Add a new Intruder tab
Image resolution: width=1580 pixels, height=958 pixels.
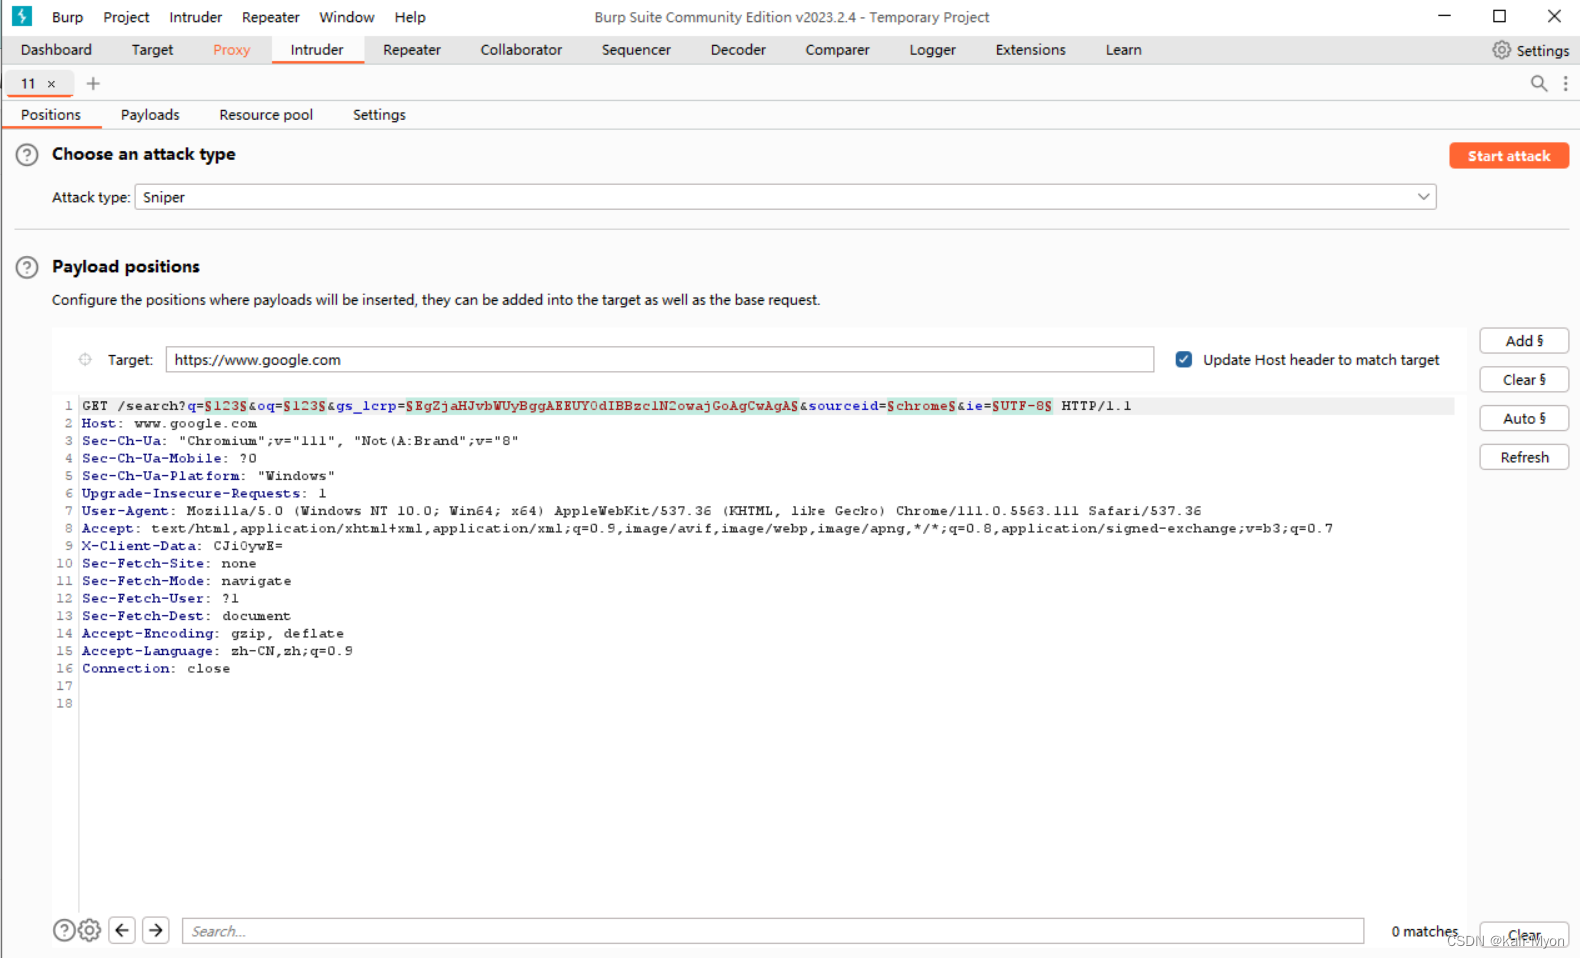(x=93, y=84)
